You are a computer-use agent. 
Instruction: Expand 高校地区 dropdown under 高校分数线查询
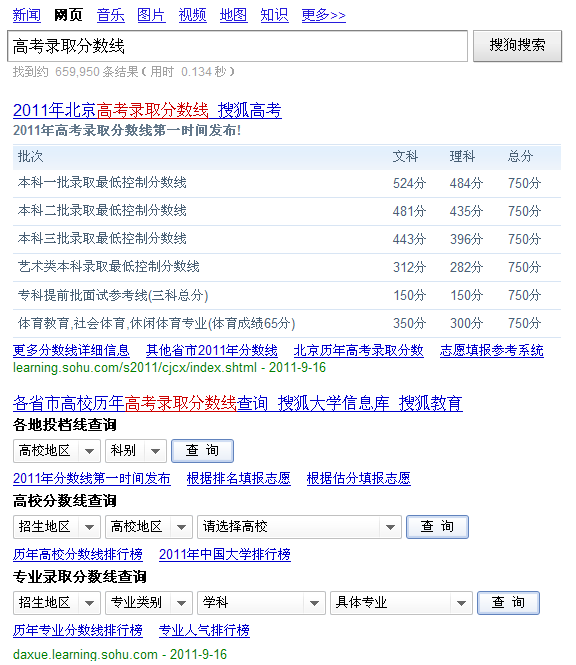(x=149, y=527)
